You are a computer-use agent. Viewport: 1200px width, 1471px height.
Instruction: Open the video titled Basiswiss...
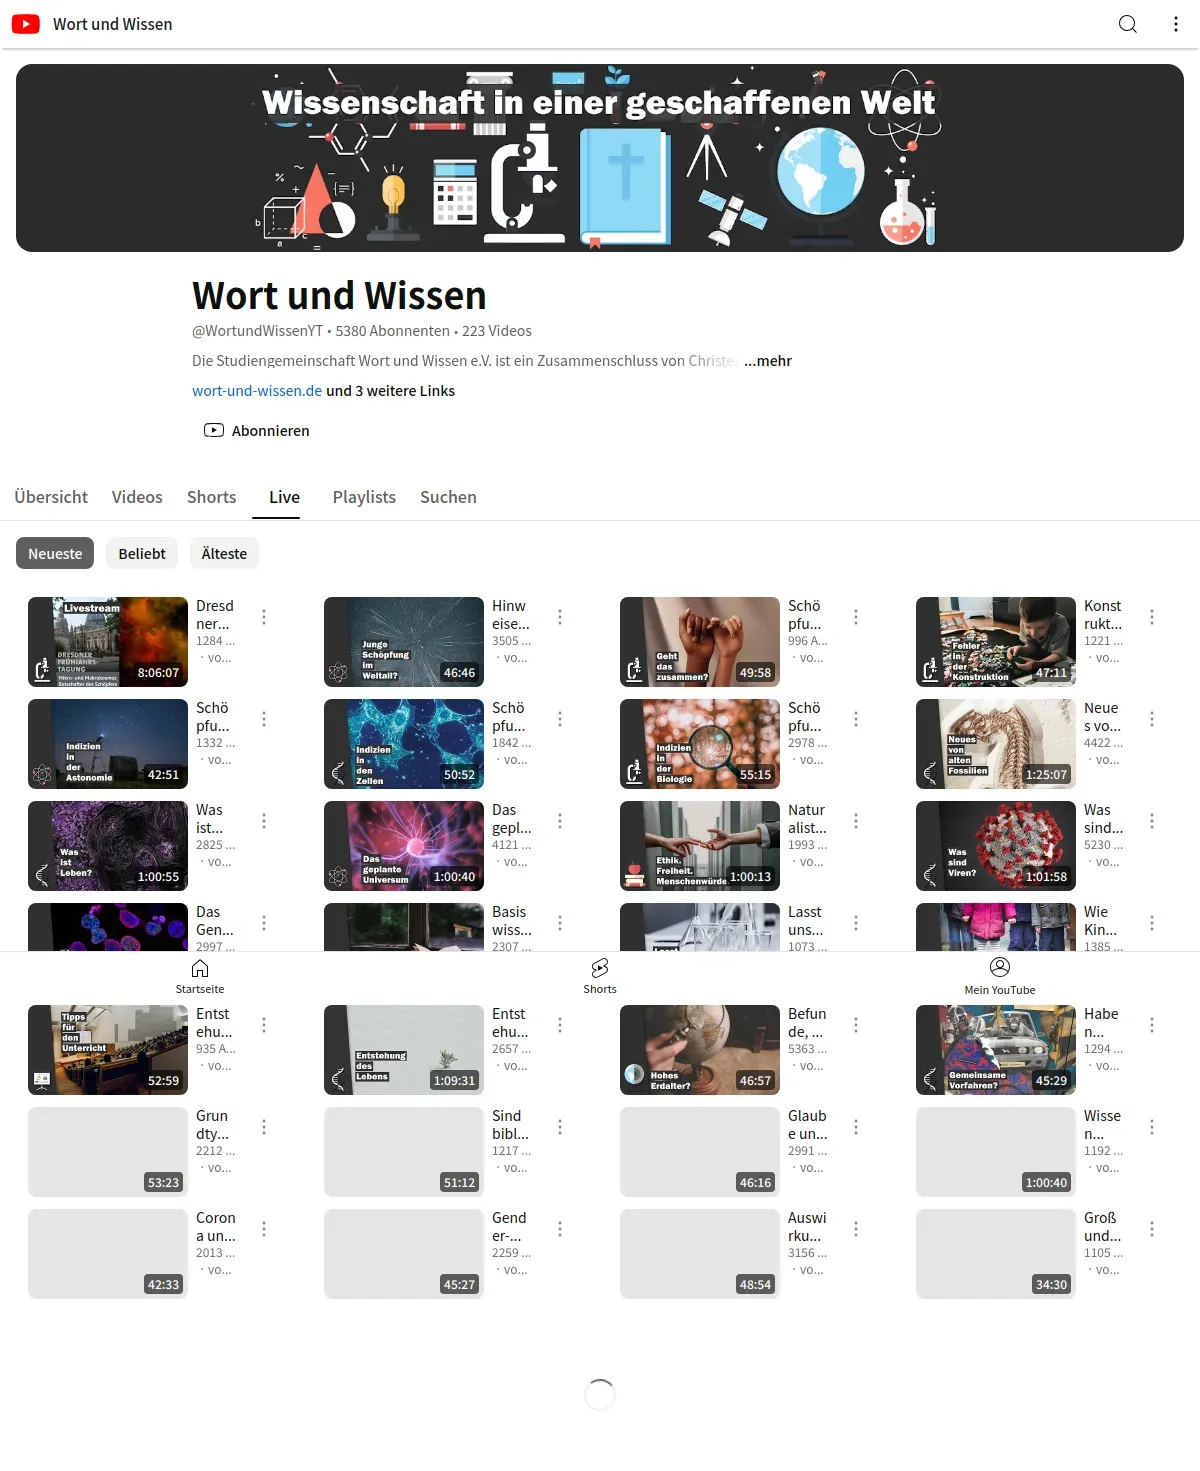point(511,921)
